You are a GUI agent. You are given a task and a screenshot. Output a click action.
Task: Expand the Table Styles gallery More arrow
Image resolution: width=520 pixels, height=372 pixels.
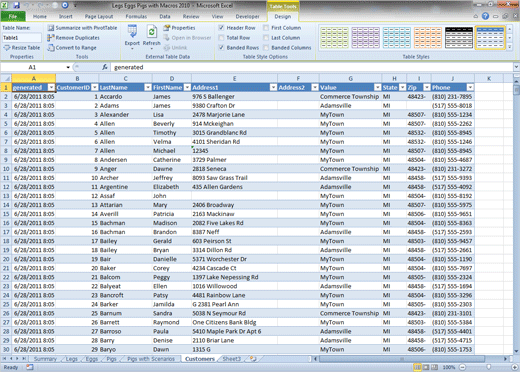click(510, 47)
